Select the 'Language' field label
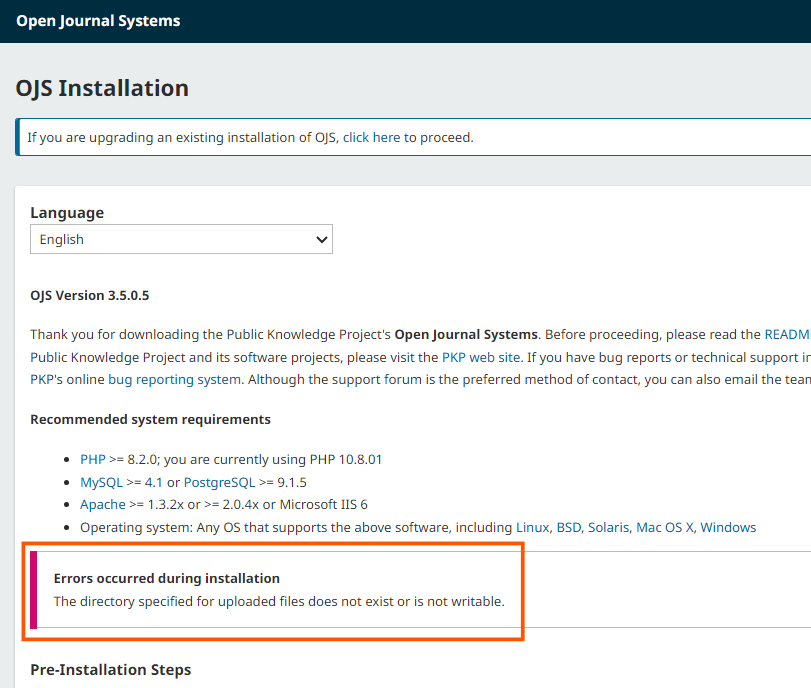 coord(67,213)
